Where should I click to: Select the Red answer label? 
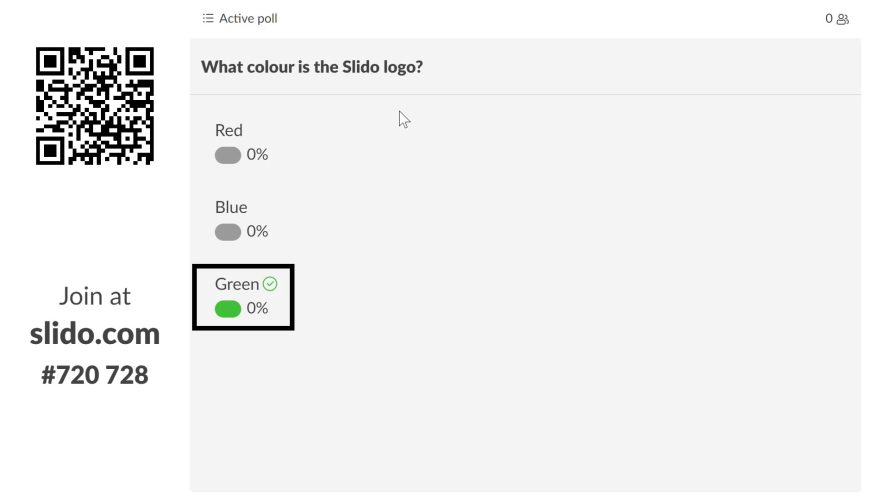(x=229, y=130)
